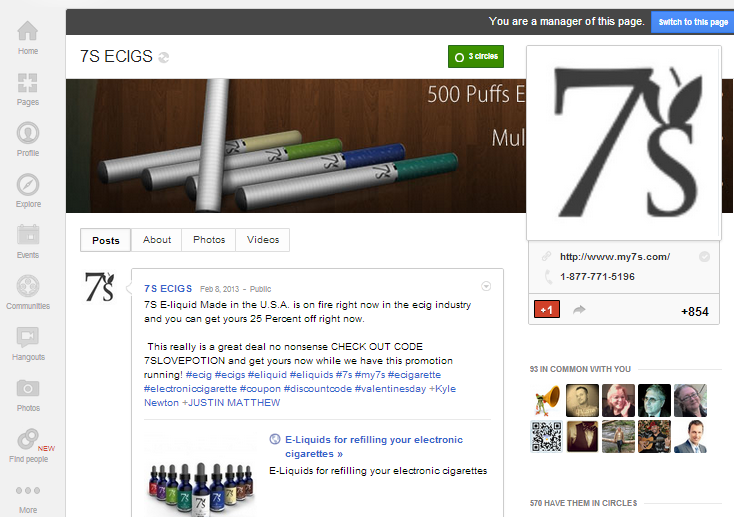The height and width of the screenshot is (517, 734).
Task: Click hashtag #ecigarette
Action: [414, 375]
